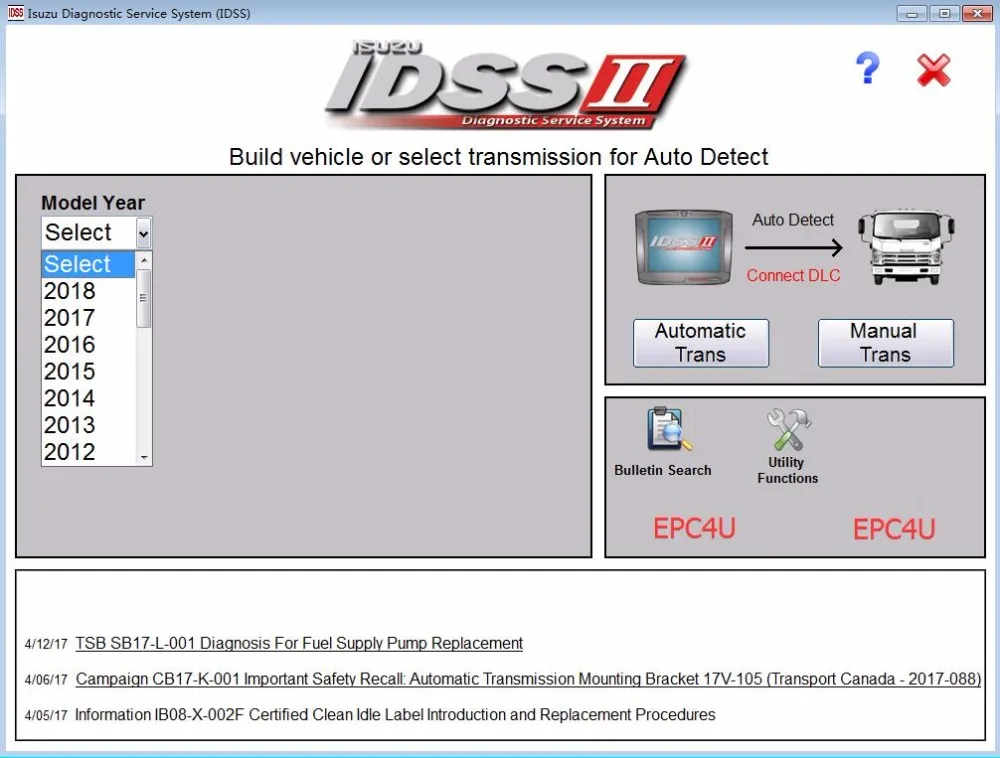
Task: Close the IDSS window from title bar
Action: [977, 13]
